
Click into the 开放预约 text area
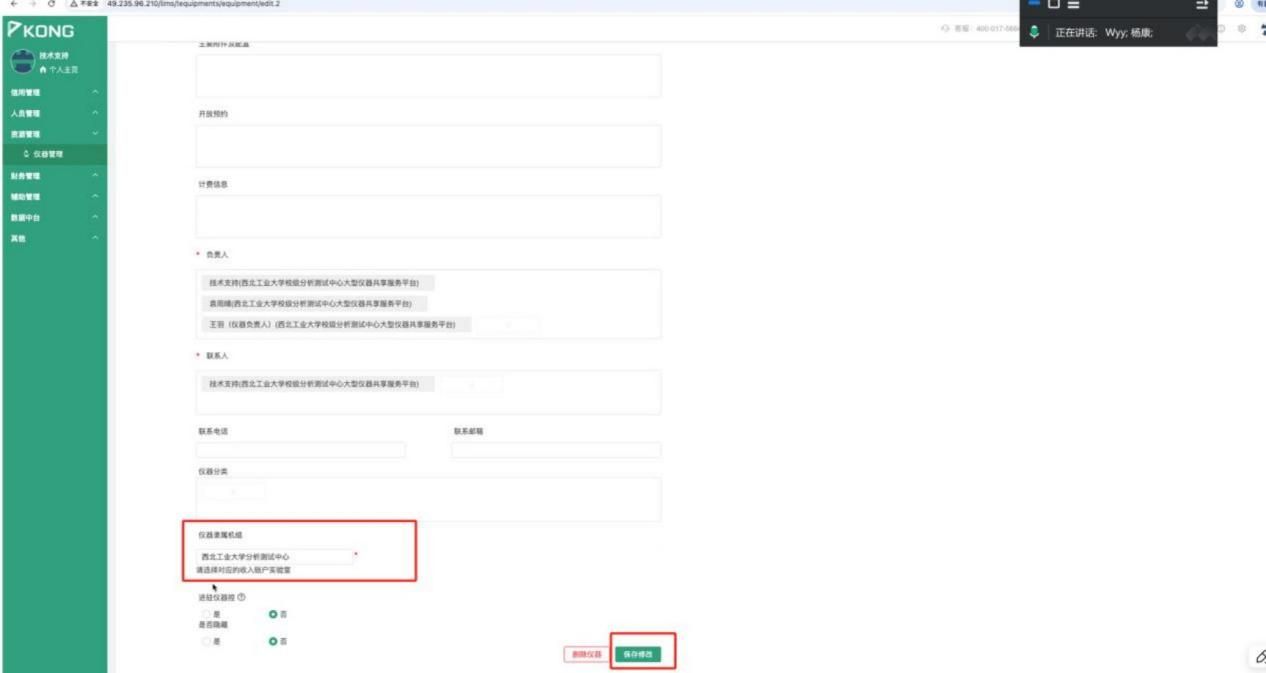pyautogui.click(x=428, y=146)
